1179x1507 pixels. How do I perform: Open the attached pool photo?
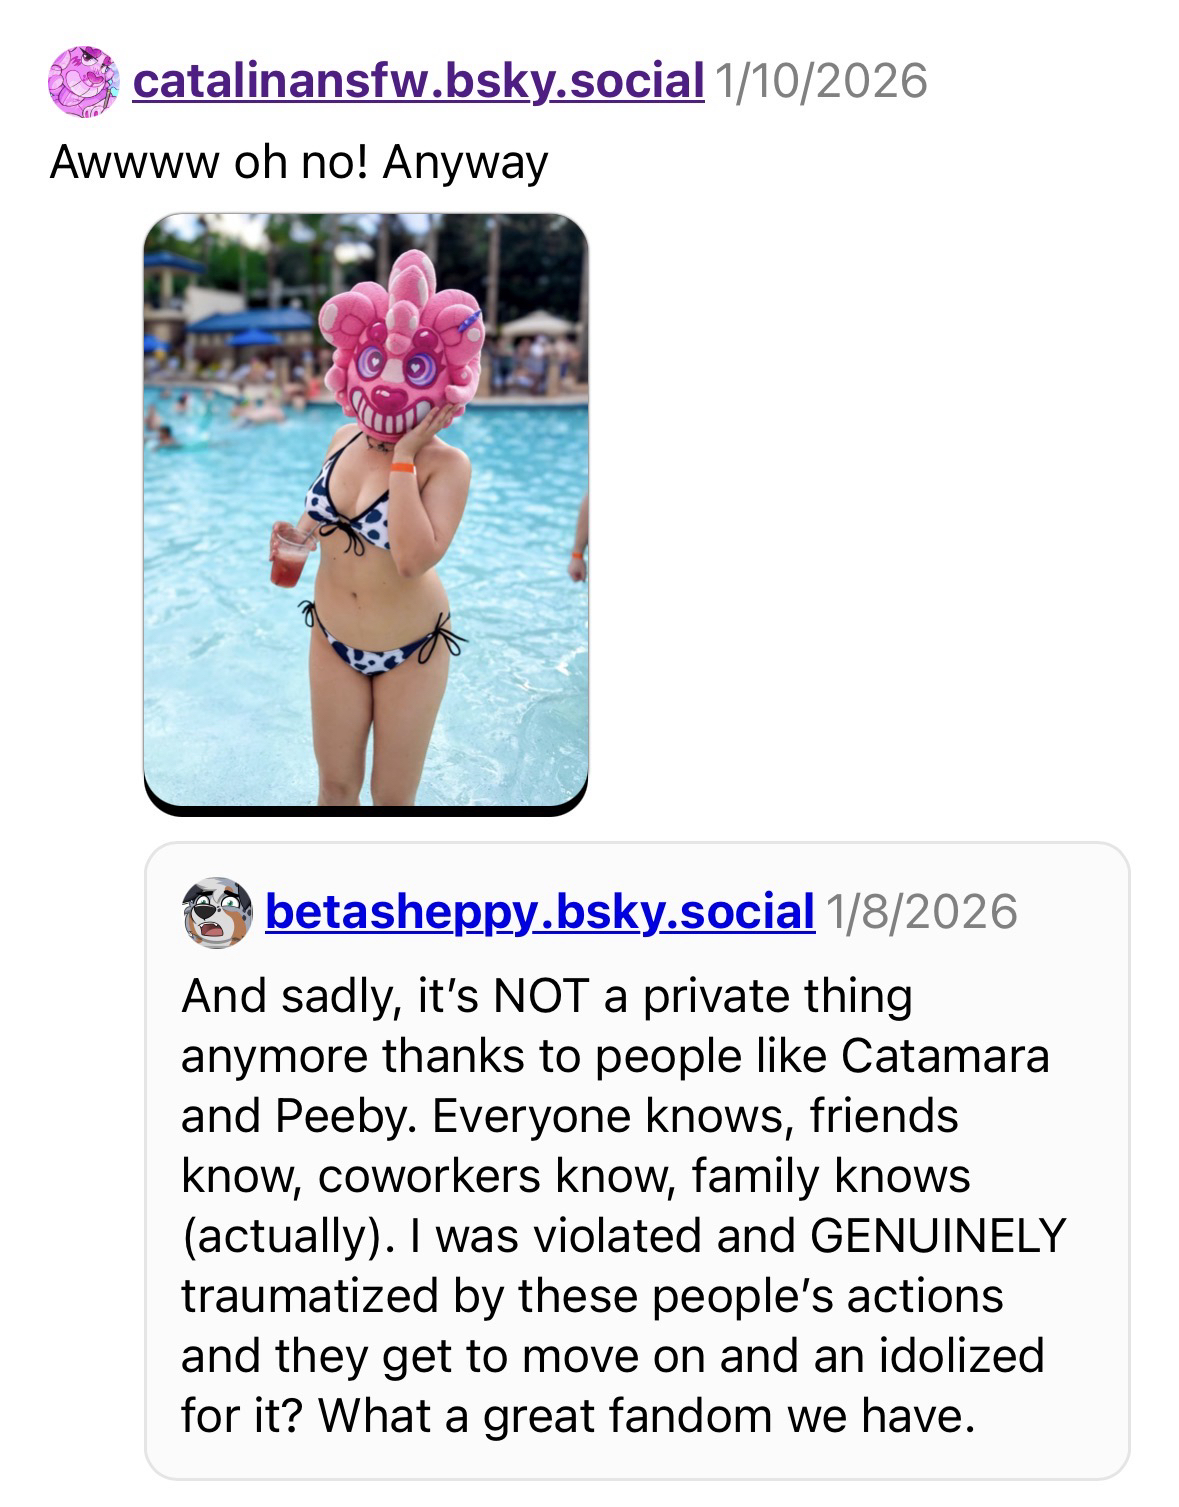(366, 514)
